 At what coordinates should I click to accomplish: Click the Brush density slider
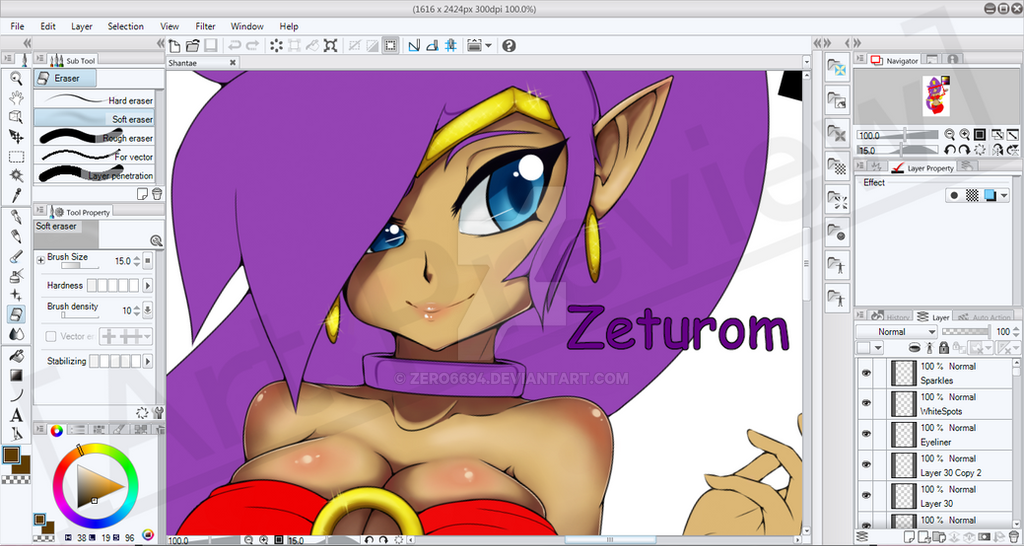(80, 315)
